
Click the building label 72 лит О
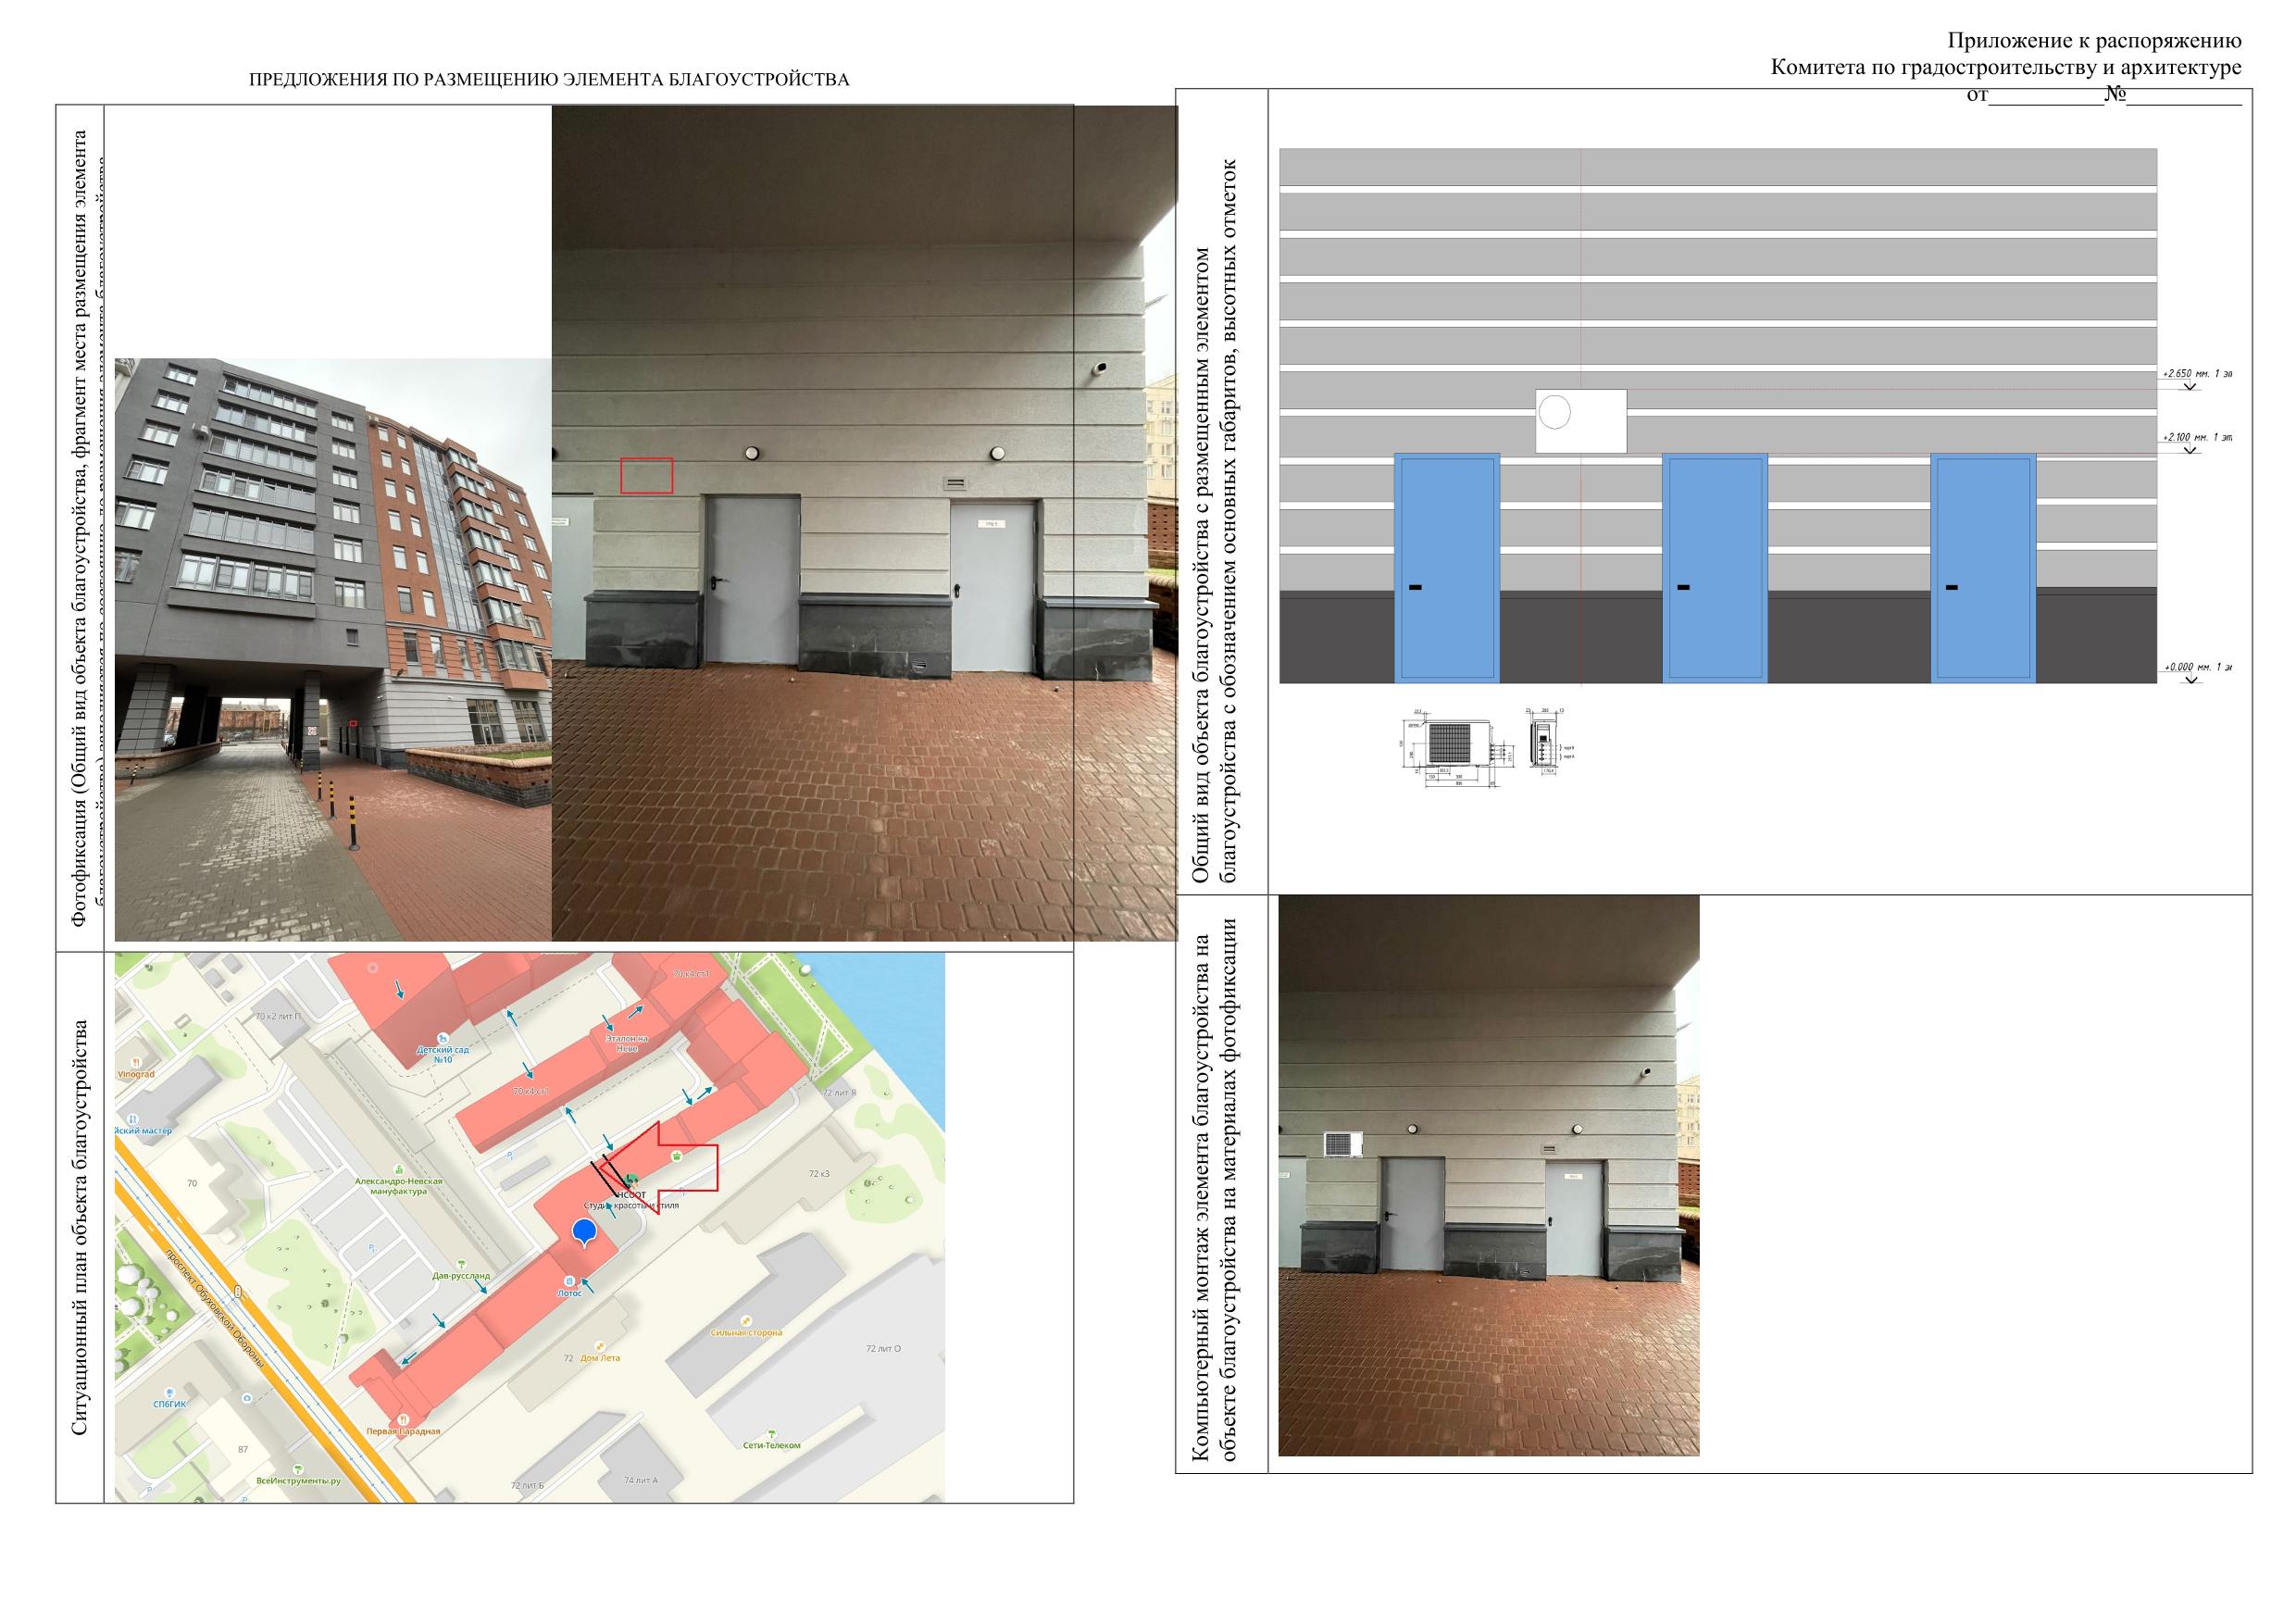point(883,1349)
